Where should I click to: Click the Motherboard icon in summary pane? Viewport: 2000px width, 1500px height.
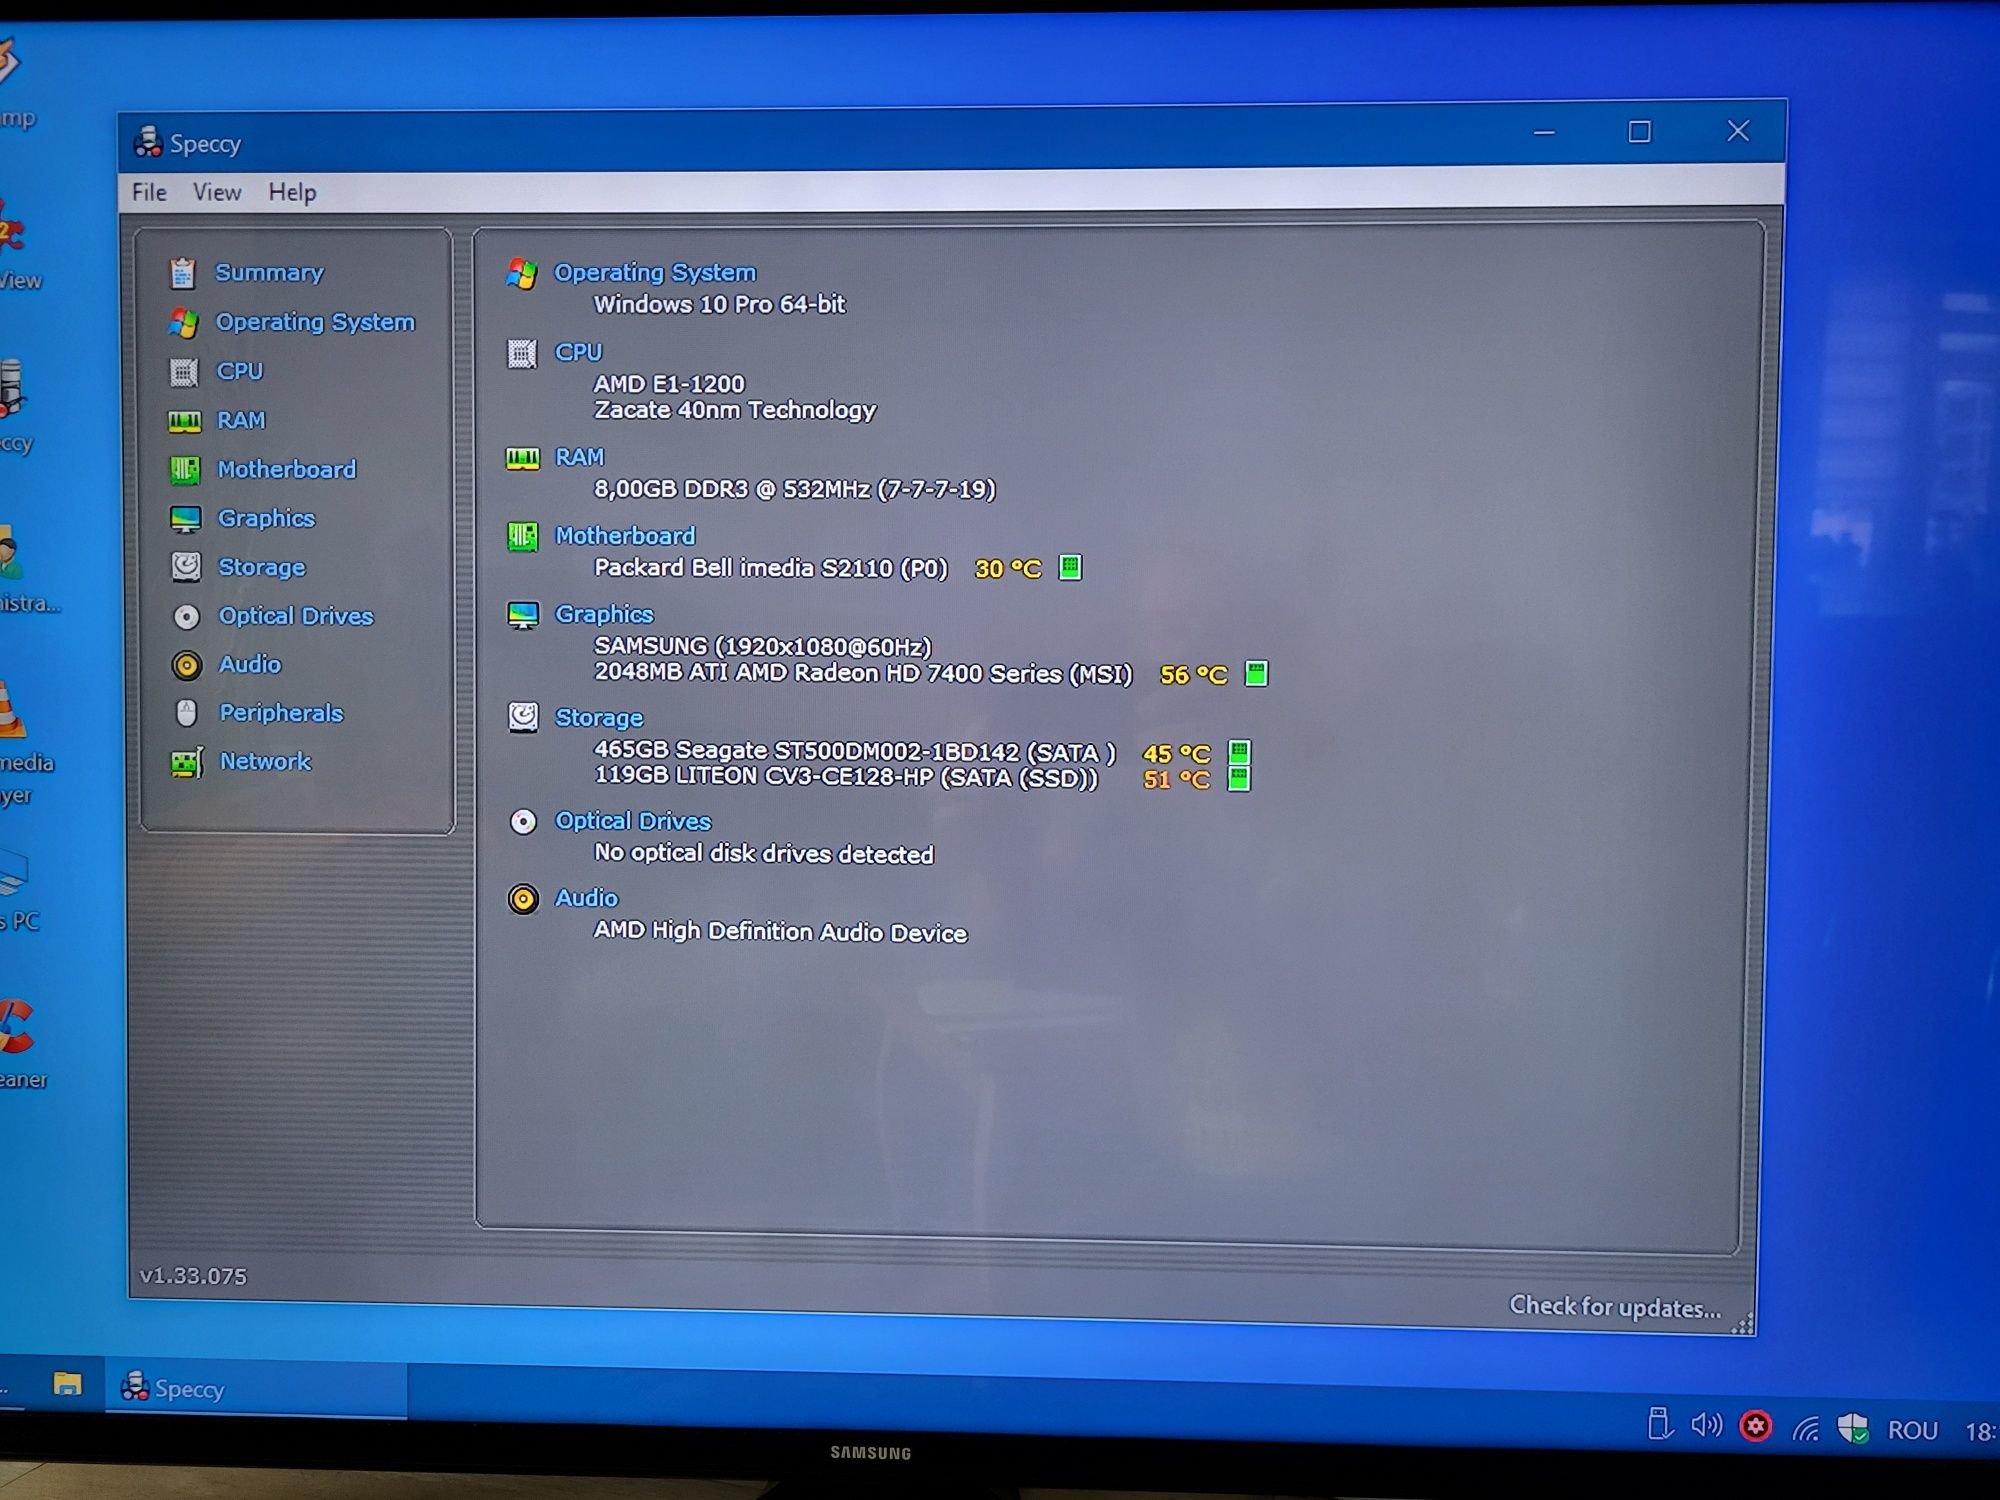point(523,537)
